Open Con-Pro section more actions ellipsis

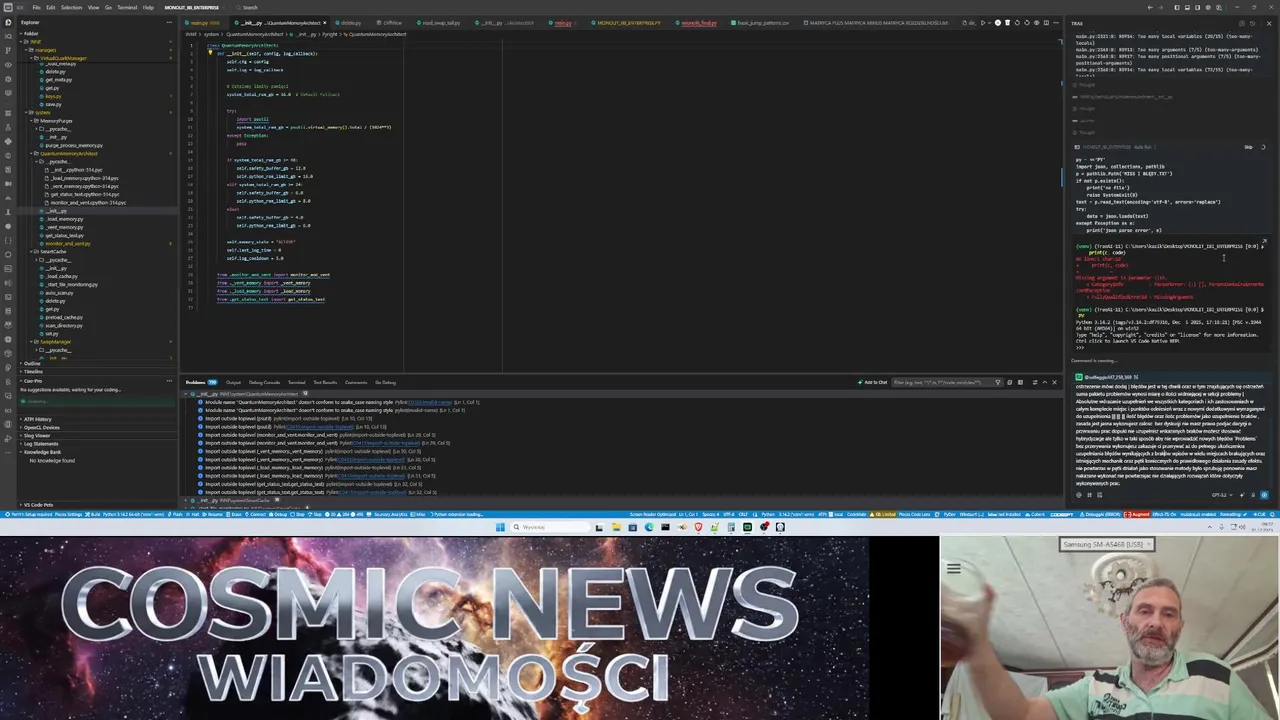169,381
